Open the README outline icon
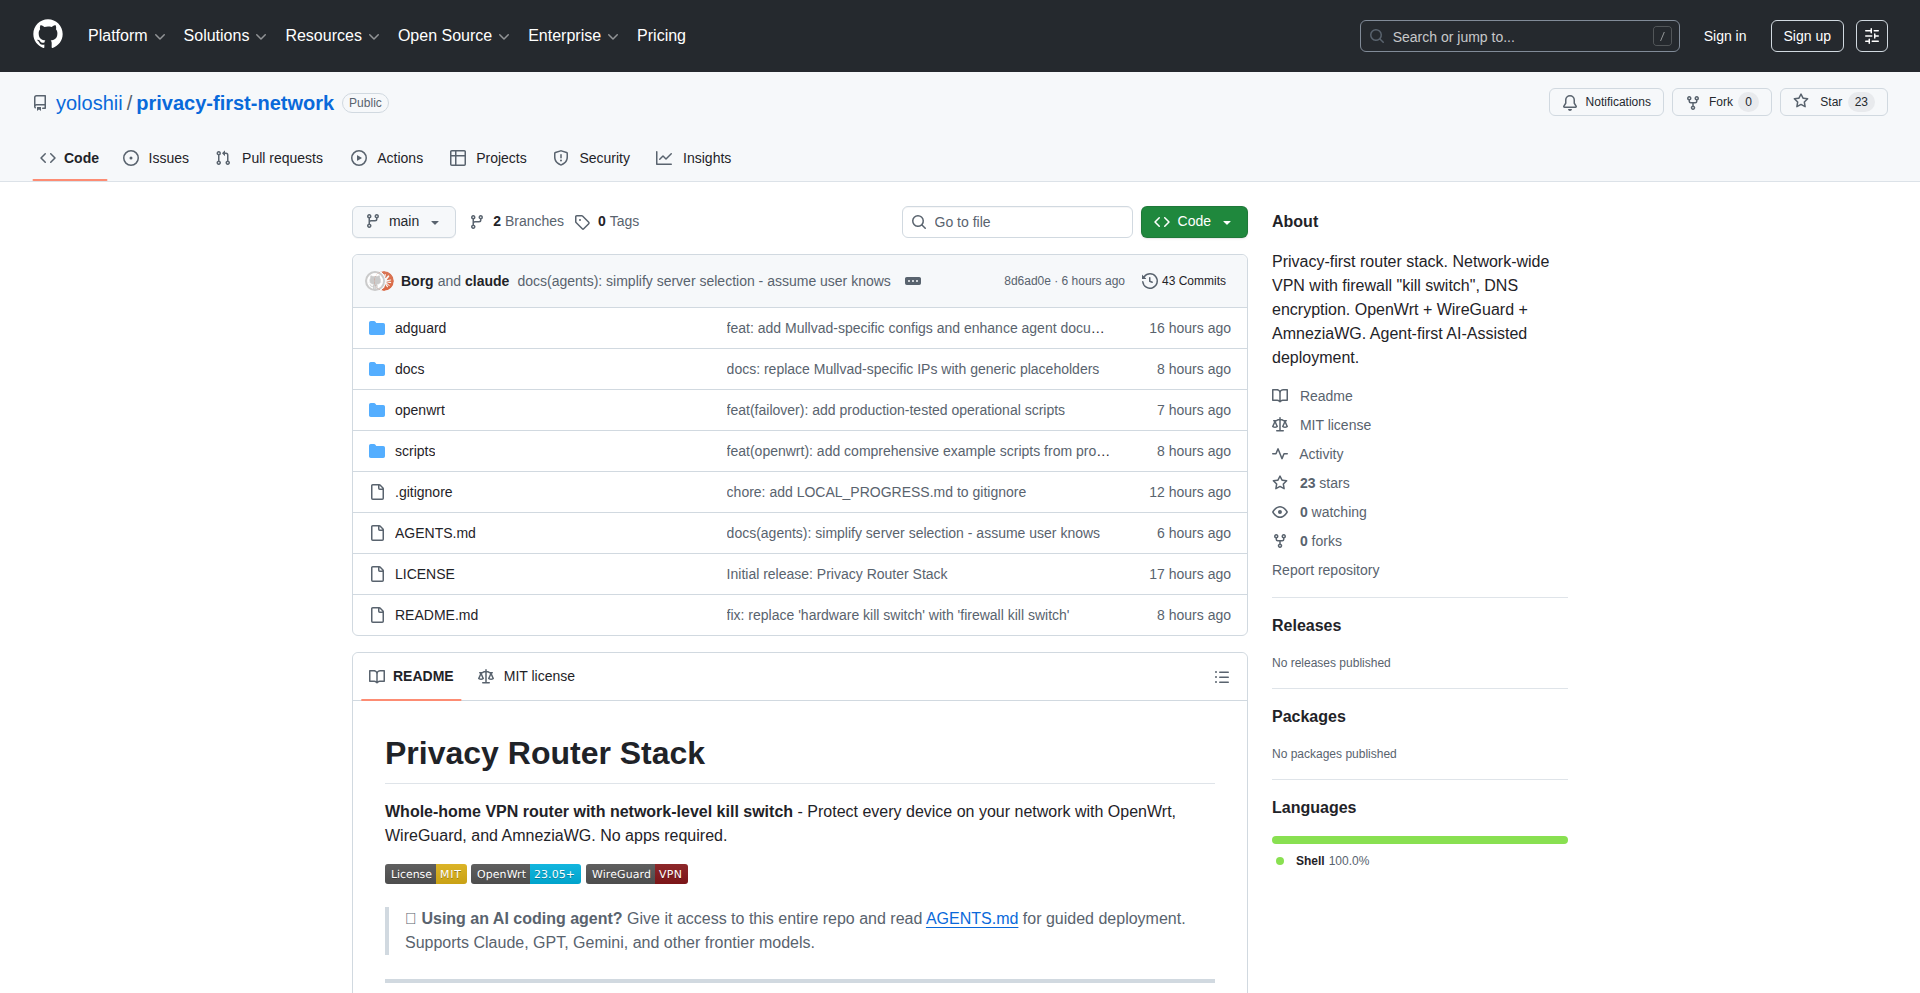Screen dimensions: 1920x993 click(1221, 677)
